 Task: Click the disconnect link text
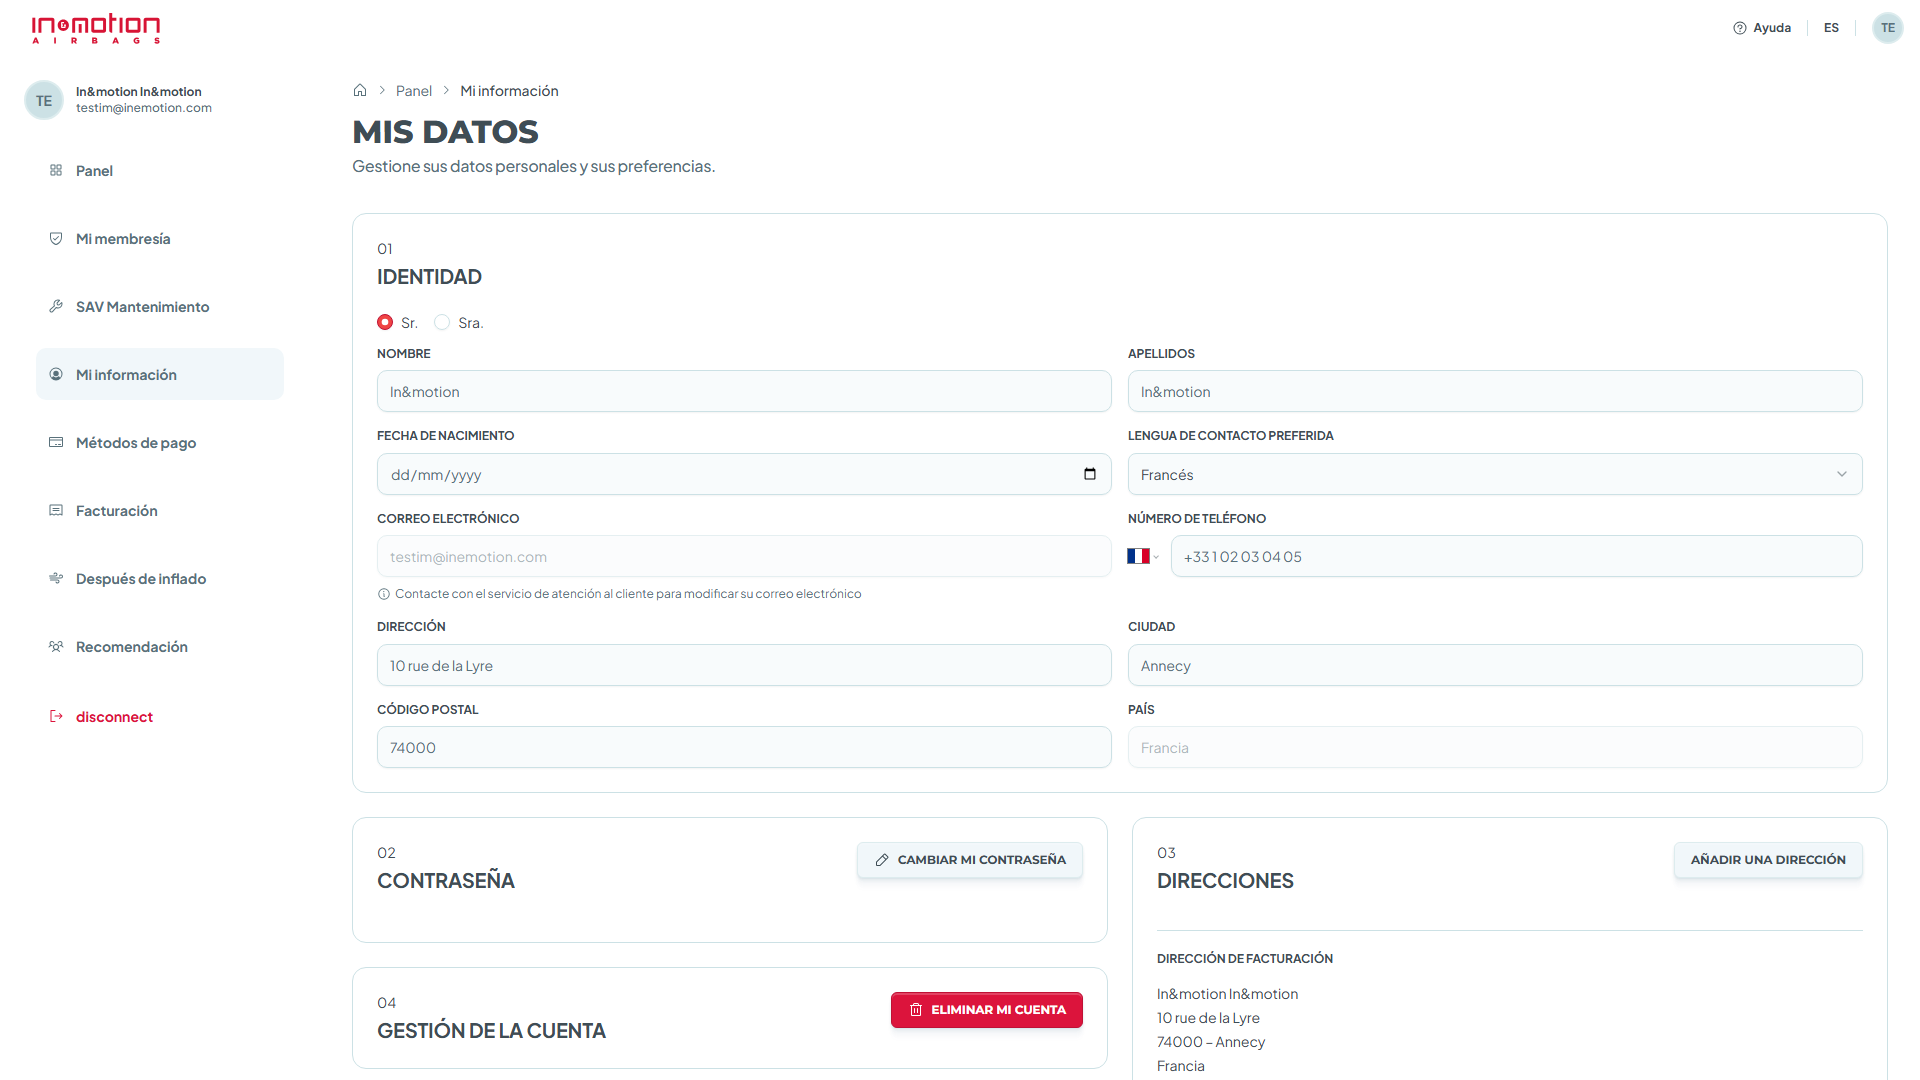click(x=114, y=717)
